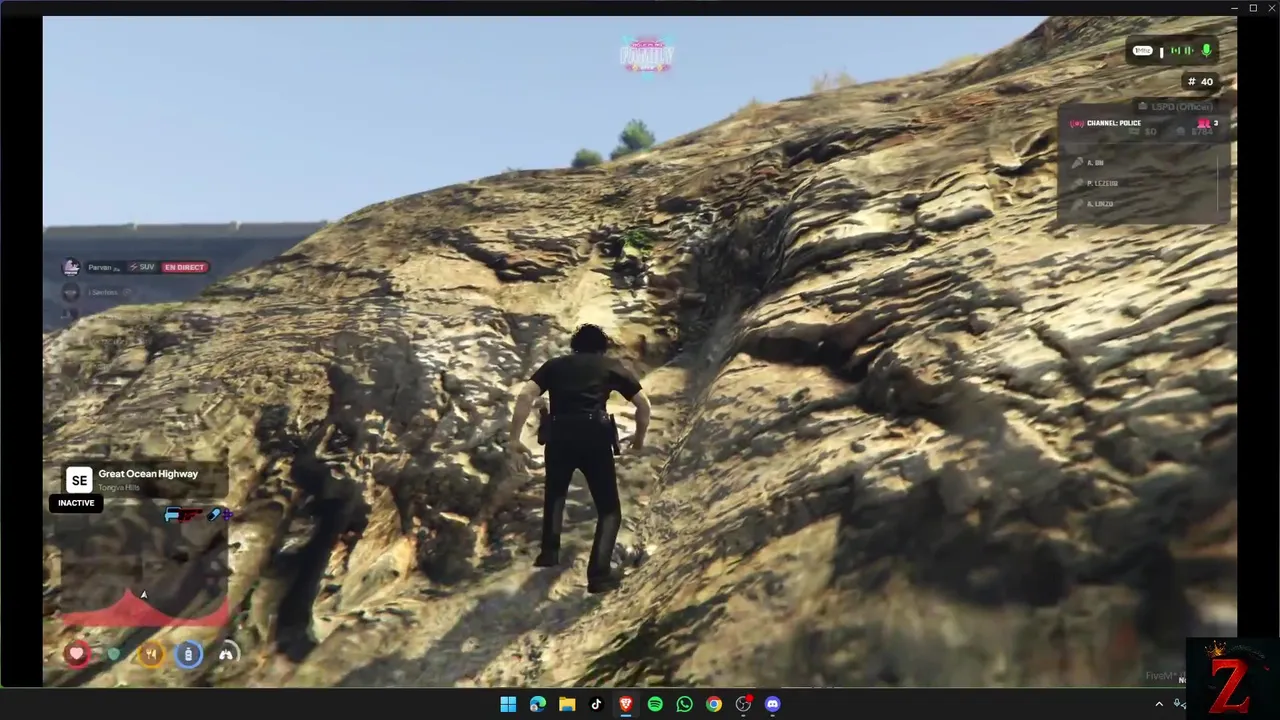This screenshot has width=1280, height=720.
Task: Open Google Chrome from the taskbar
Action: click(714, 704)
